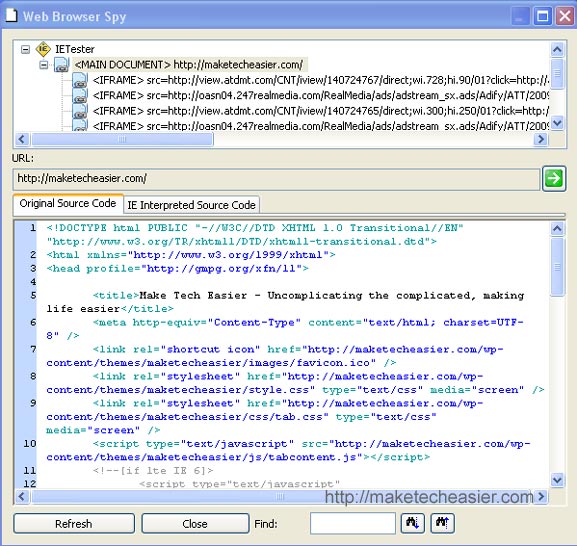
Task: Click the Close button
Action: [x=195, y=523]
